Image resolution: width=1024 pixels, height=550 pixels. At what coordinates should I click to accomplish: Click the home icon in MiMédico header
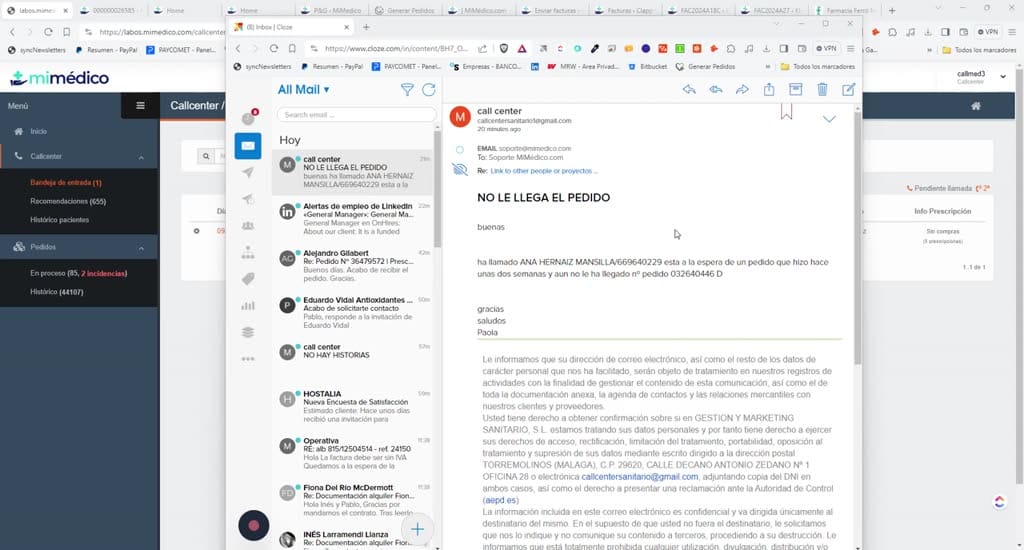[x=976, y=106]
